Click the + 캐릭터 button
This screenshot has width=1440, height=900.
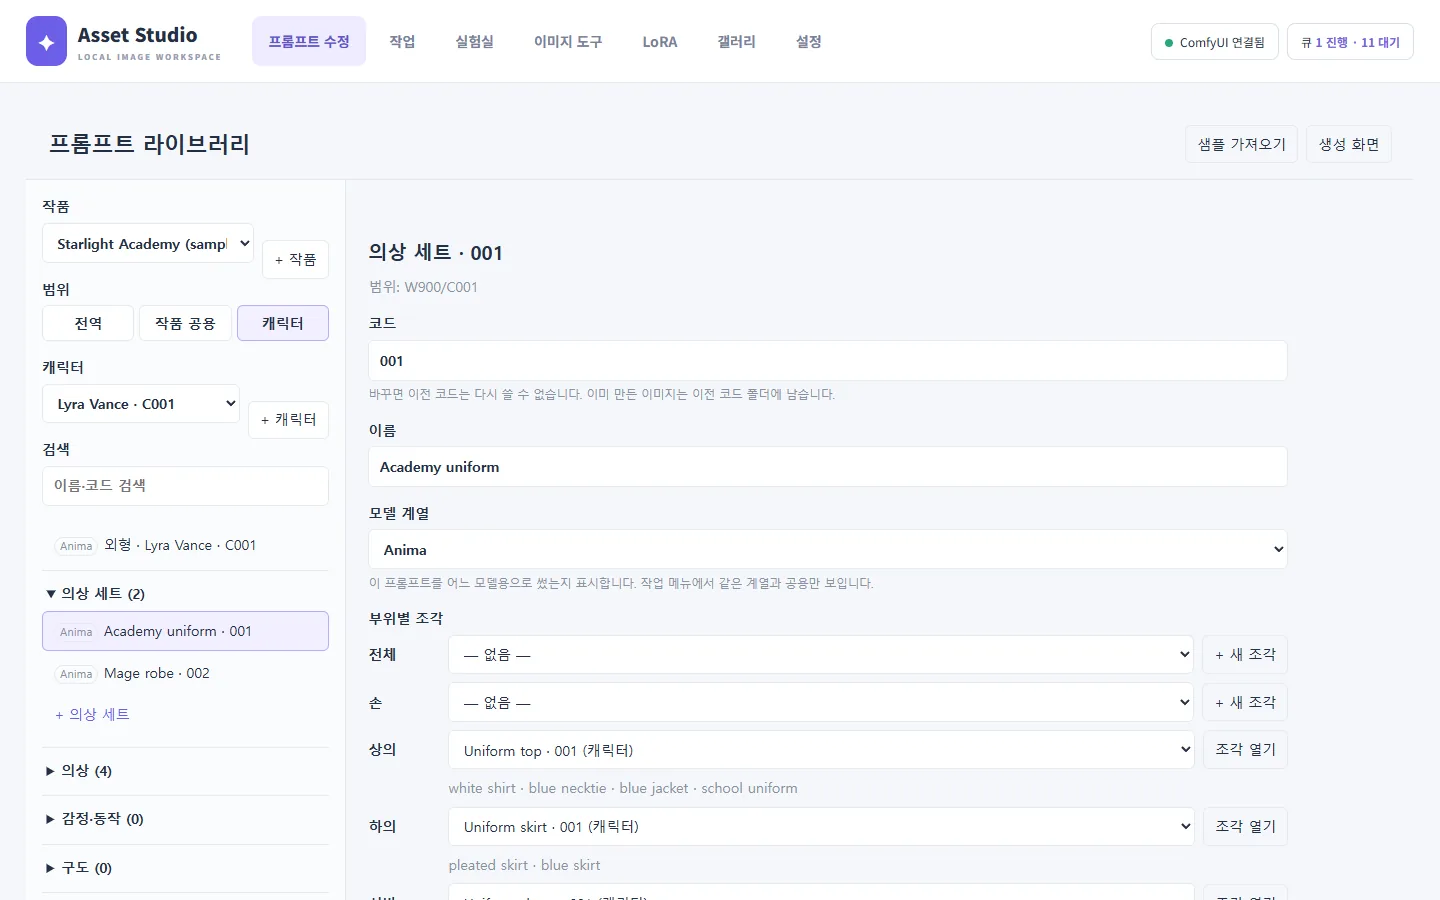pos(288,419)
